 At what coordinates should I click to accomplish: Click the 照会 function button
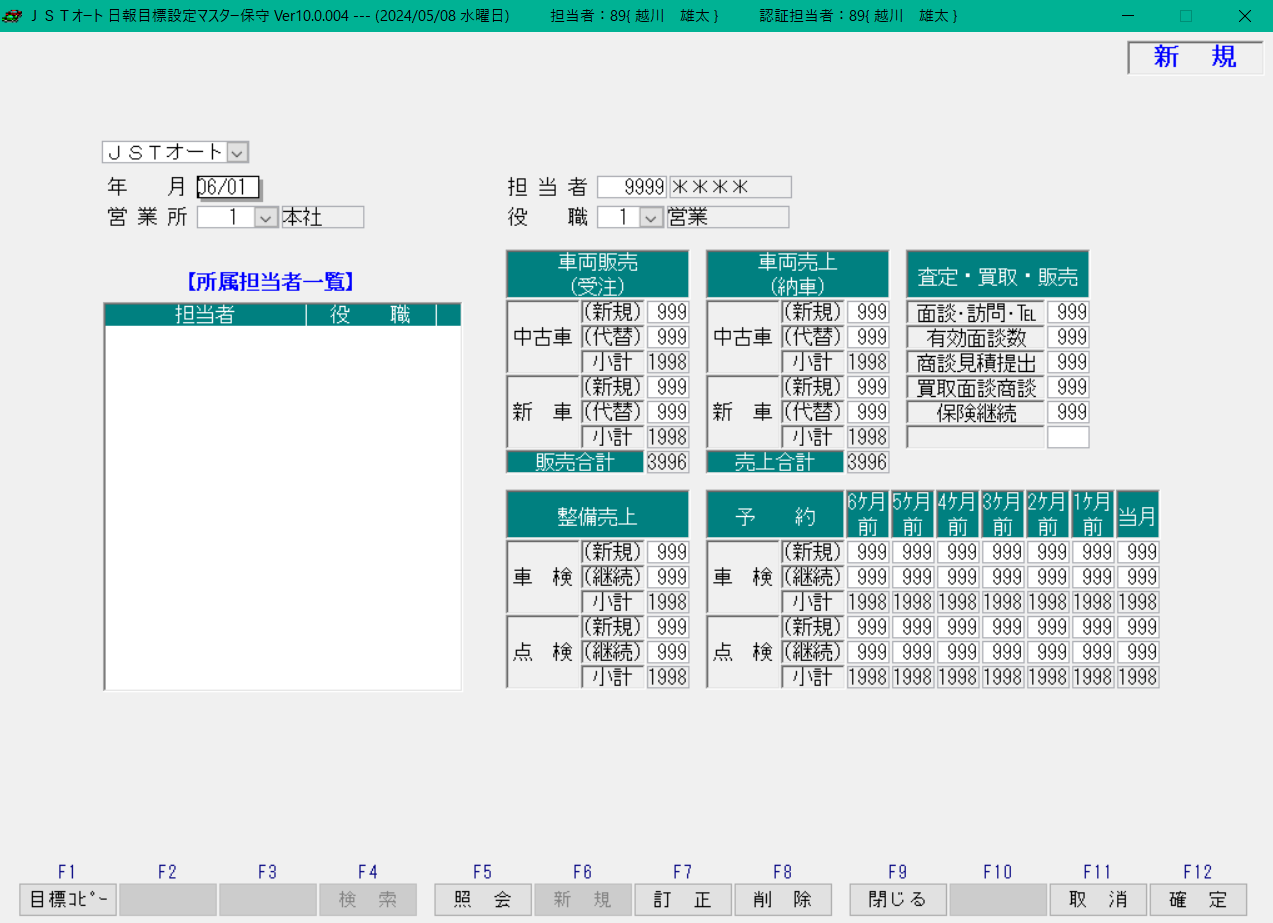click(483, 899)
